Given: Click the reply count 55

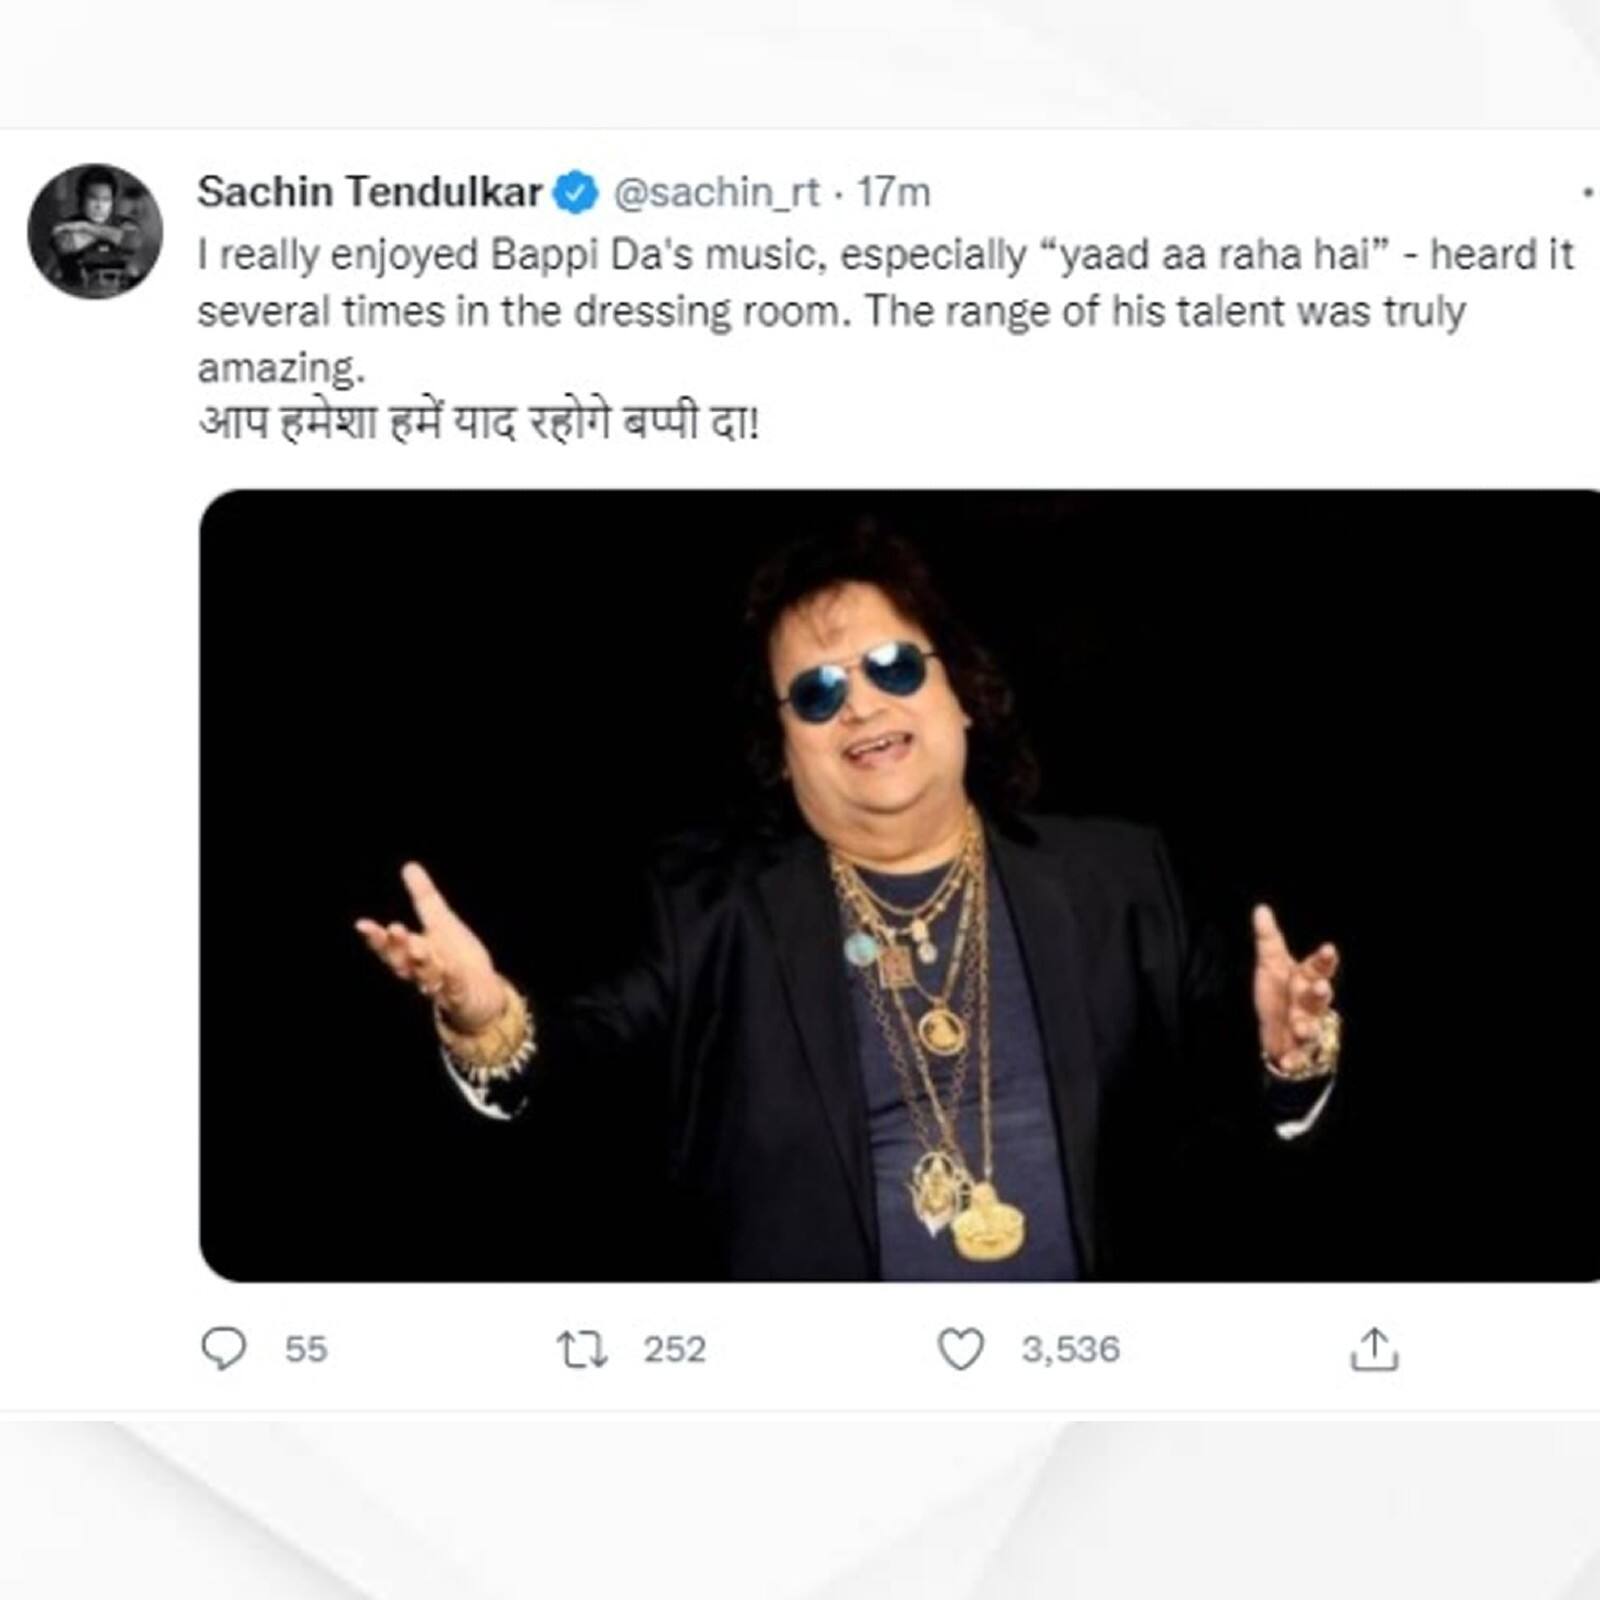Looking at the screenshot, I should pos(306,1349).
